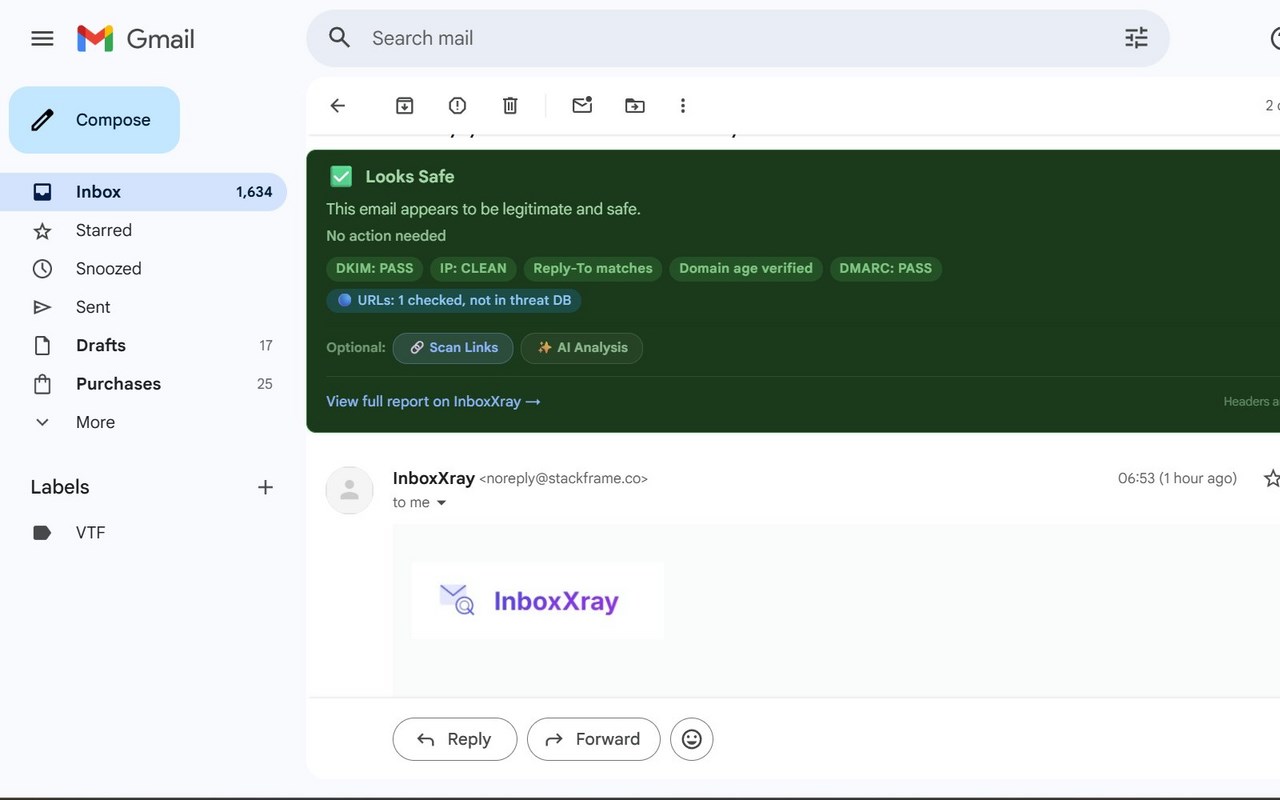Viewport: 1280px width, 800px height.
Task: Click the Gmail logo
Action: pos(136,39)
